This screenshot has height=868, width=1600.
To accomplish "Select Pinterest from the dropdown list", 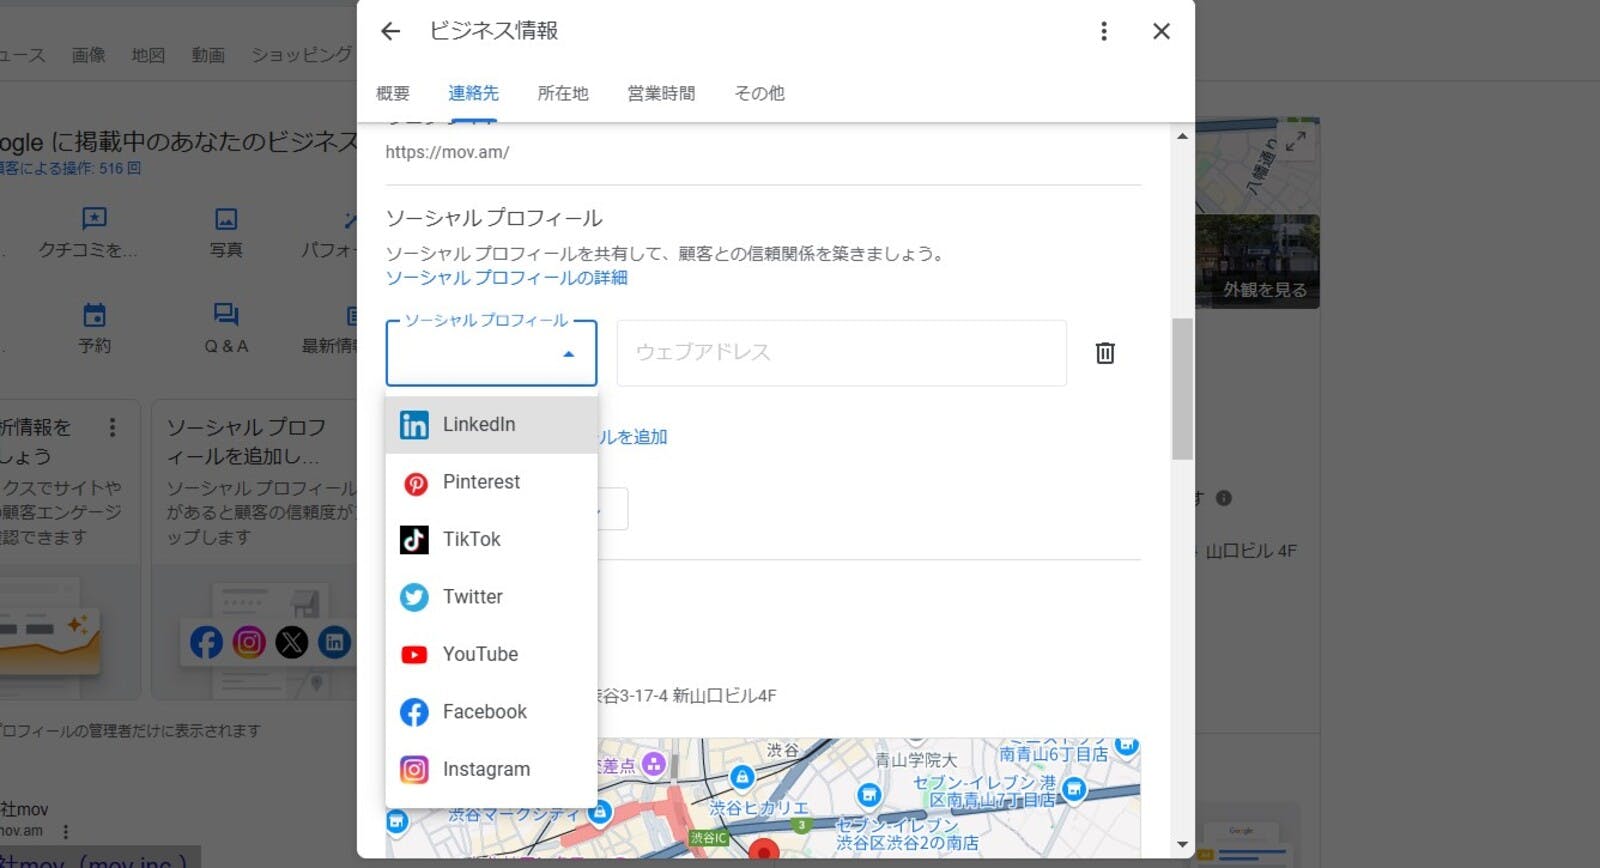I will point(491,482).
